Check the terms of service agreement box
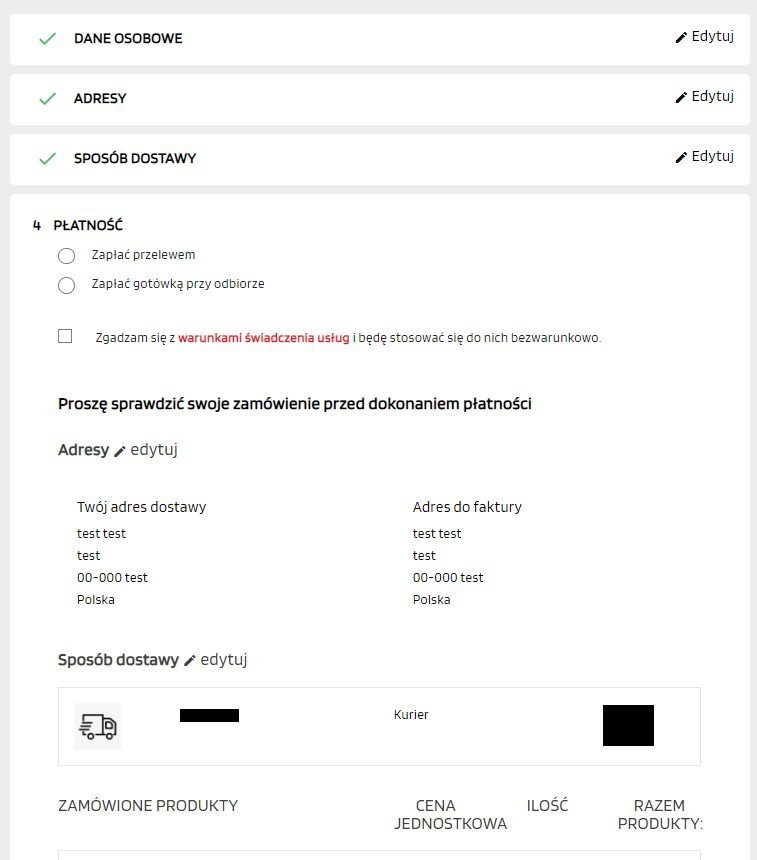Screen dimensions: 757x860 pyautogui.click(x=65, y=336)
